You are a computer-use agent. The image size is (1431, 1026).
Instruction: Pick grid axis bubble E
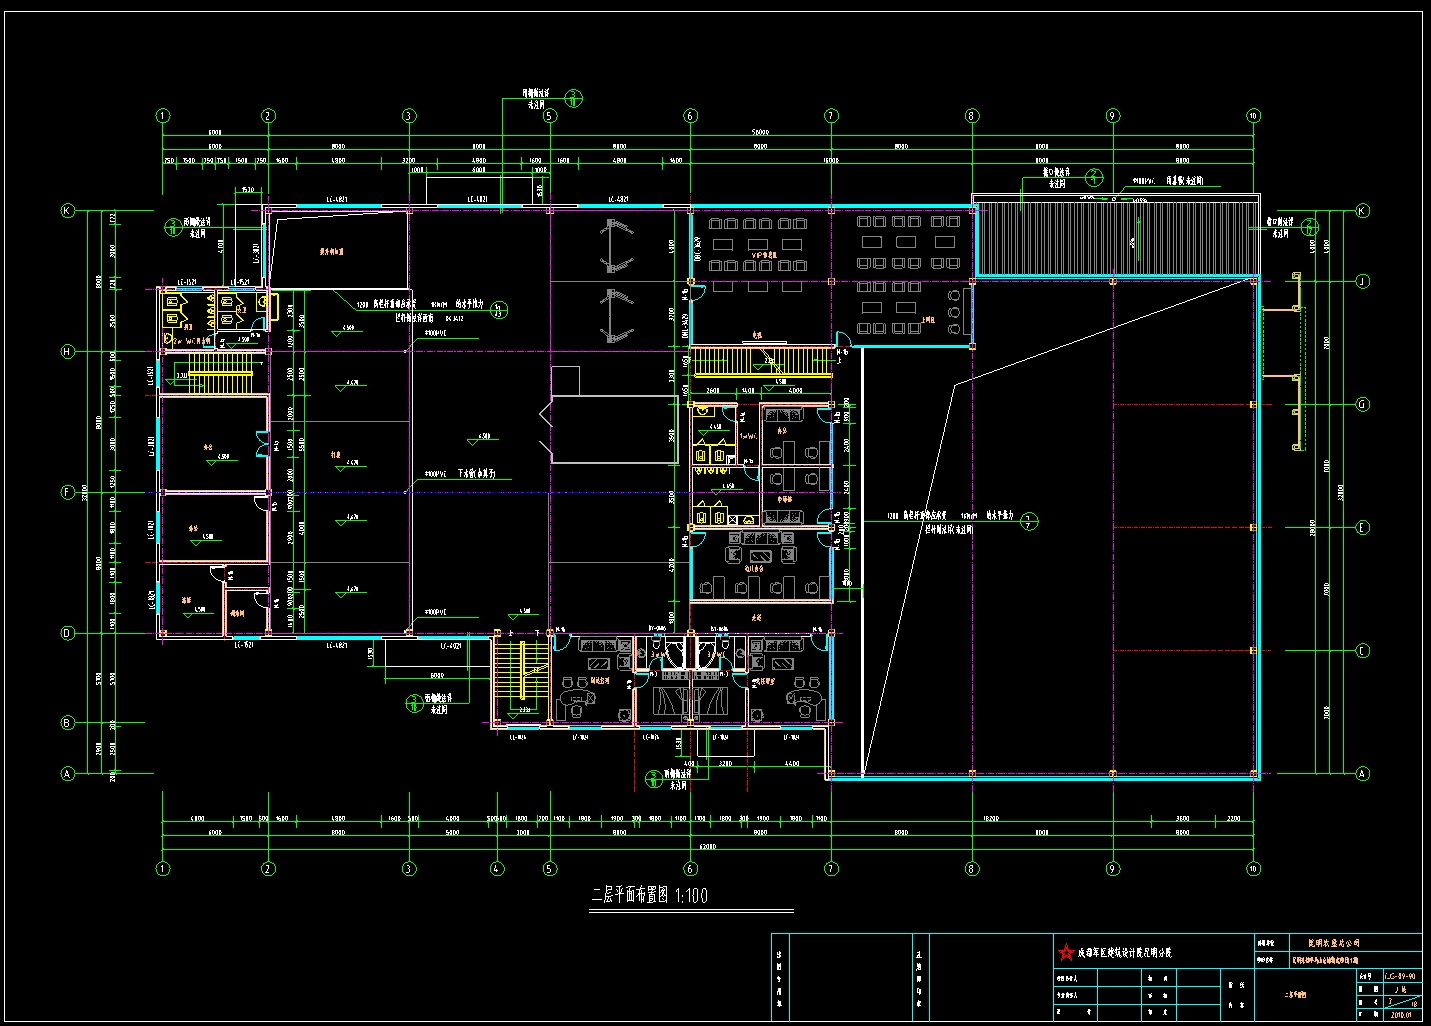point(1362,527)
